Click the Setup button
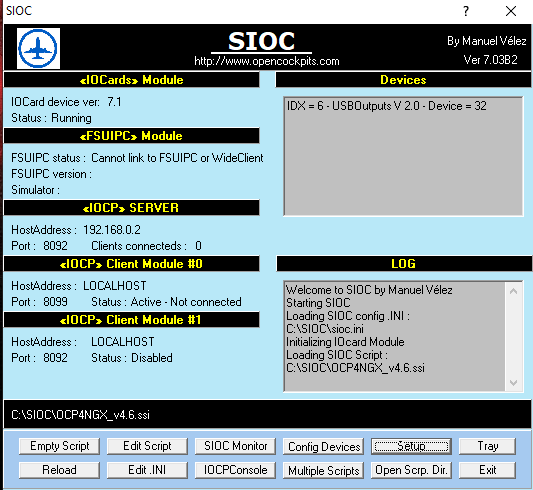The height and width of the screenshot is (490, 533). coord(411,446)
